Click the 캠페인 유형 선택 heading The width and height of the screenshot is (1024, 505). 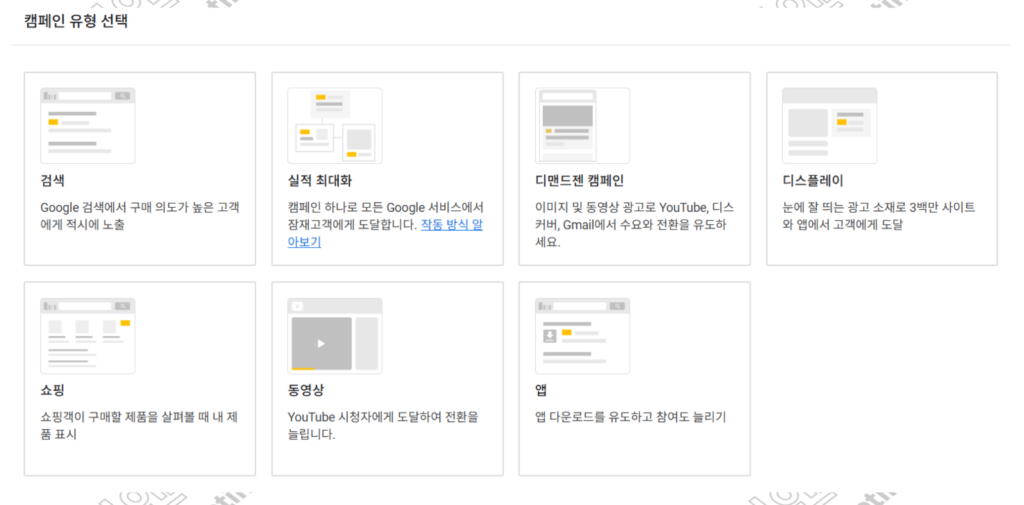click(76, 22)
